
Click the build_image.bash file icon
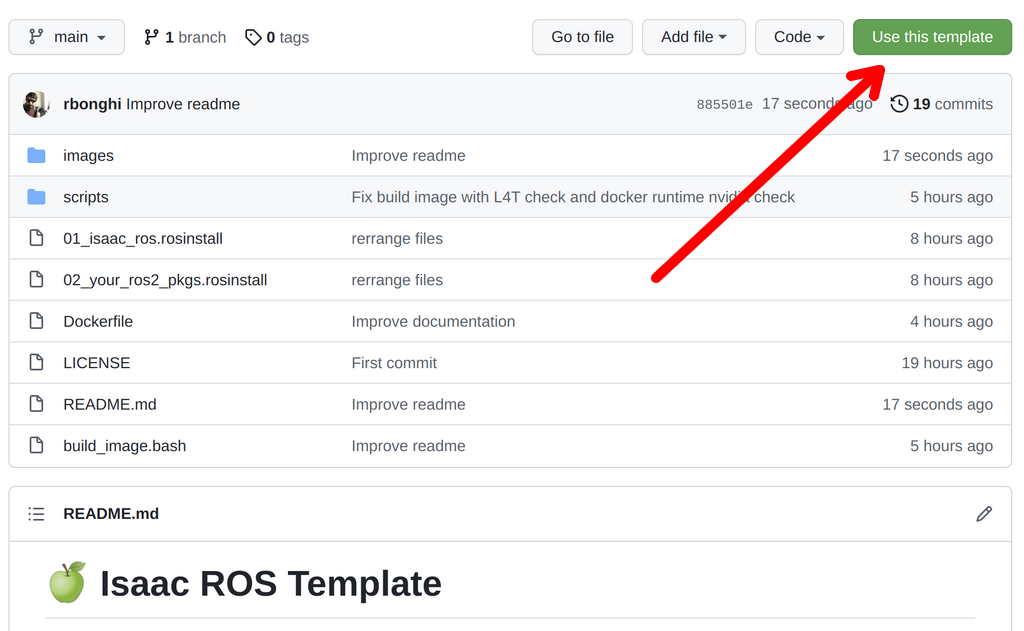click(37, 445)
